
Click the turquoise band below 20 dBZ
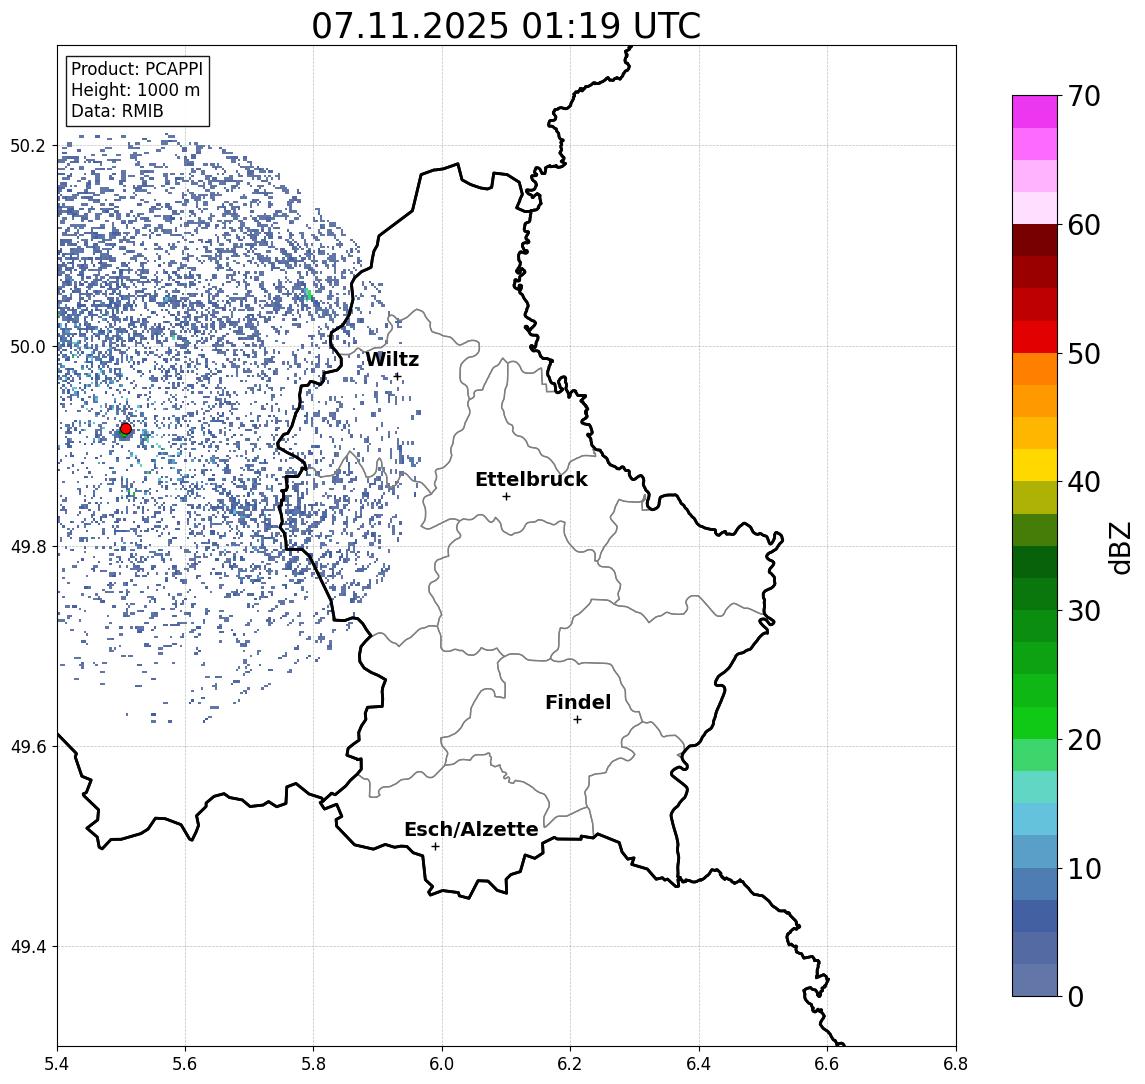[x=1035, y=787]
